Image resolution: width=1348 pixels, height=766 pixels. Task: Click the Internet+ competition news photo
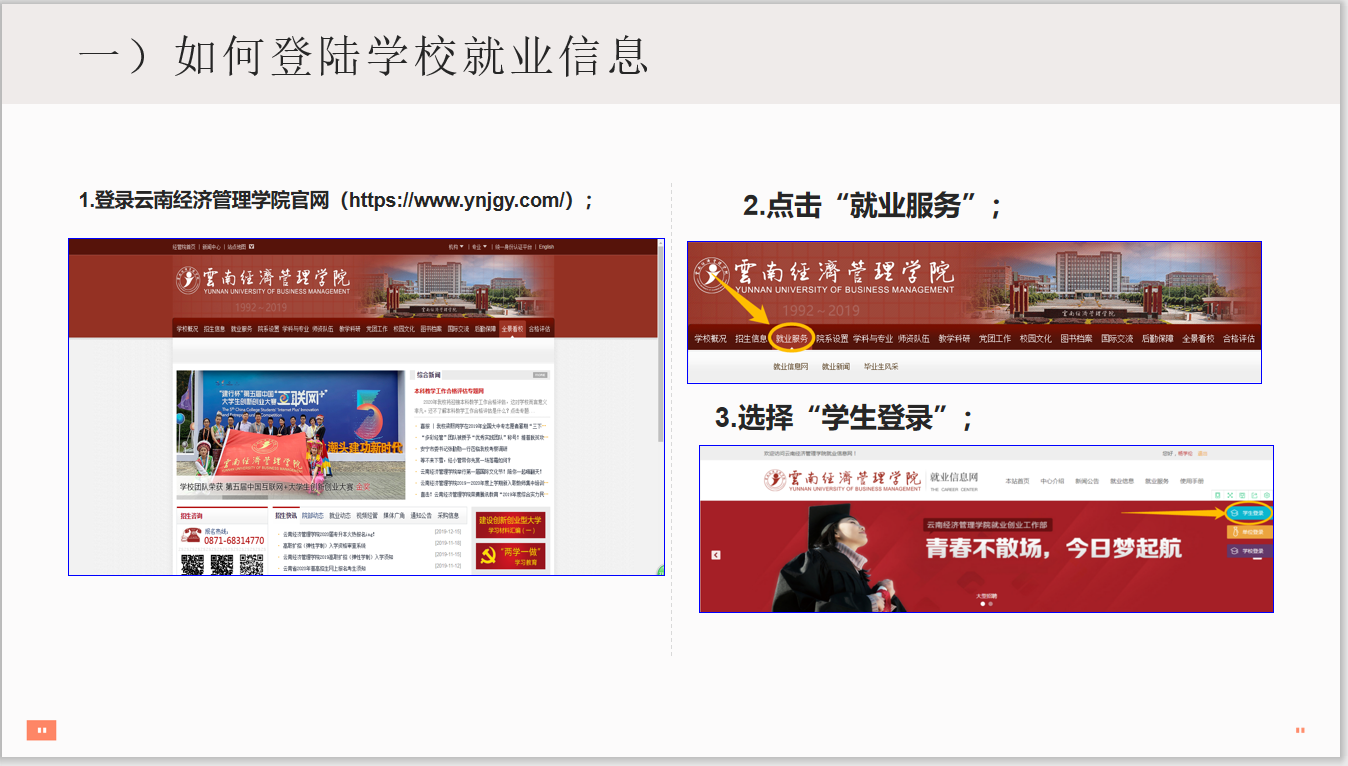click(291, 435)
